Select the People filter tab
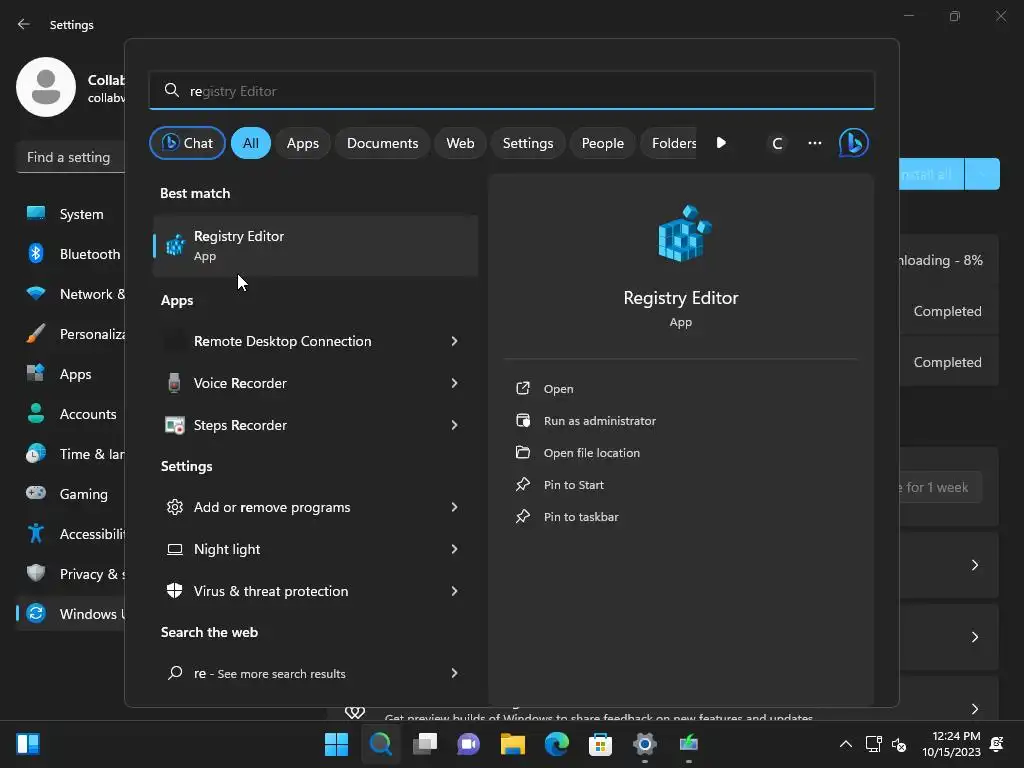1024x768 pixels. [603, 143]
